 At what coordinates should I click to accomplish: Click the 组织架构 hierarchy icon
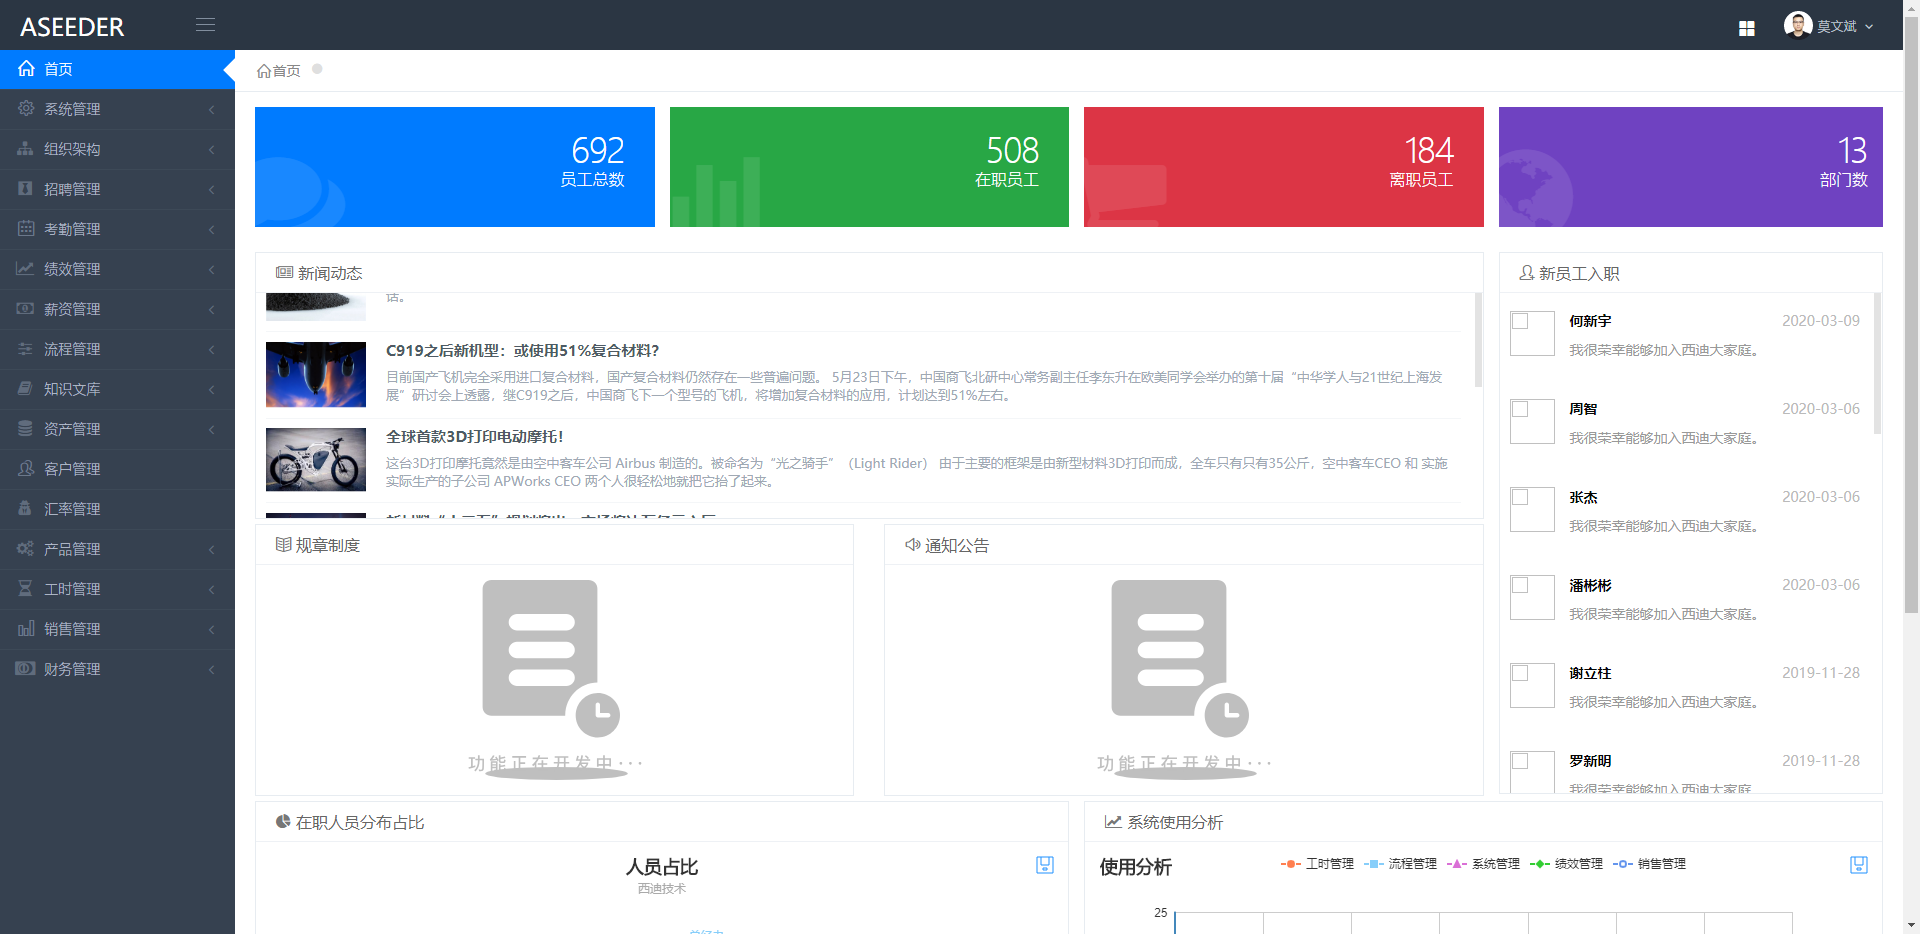pos(26,148)
